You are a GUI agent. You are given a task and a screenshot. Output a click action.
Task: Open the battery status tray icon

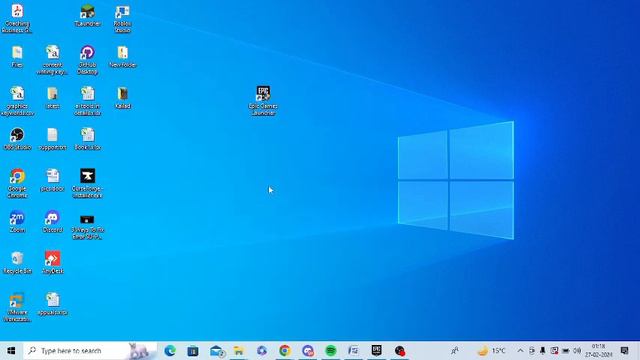(566, 351)
